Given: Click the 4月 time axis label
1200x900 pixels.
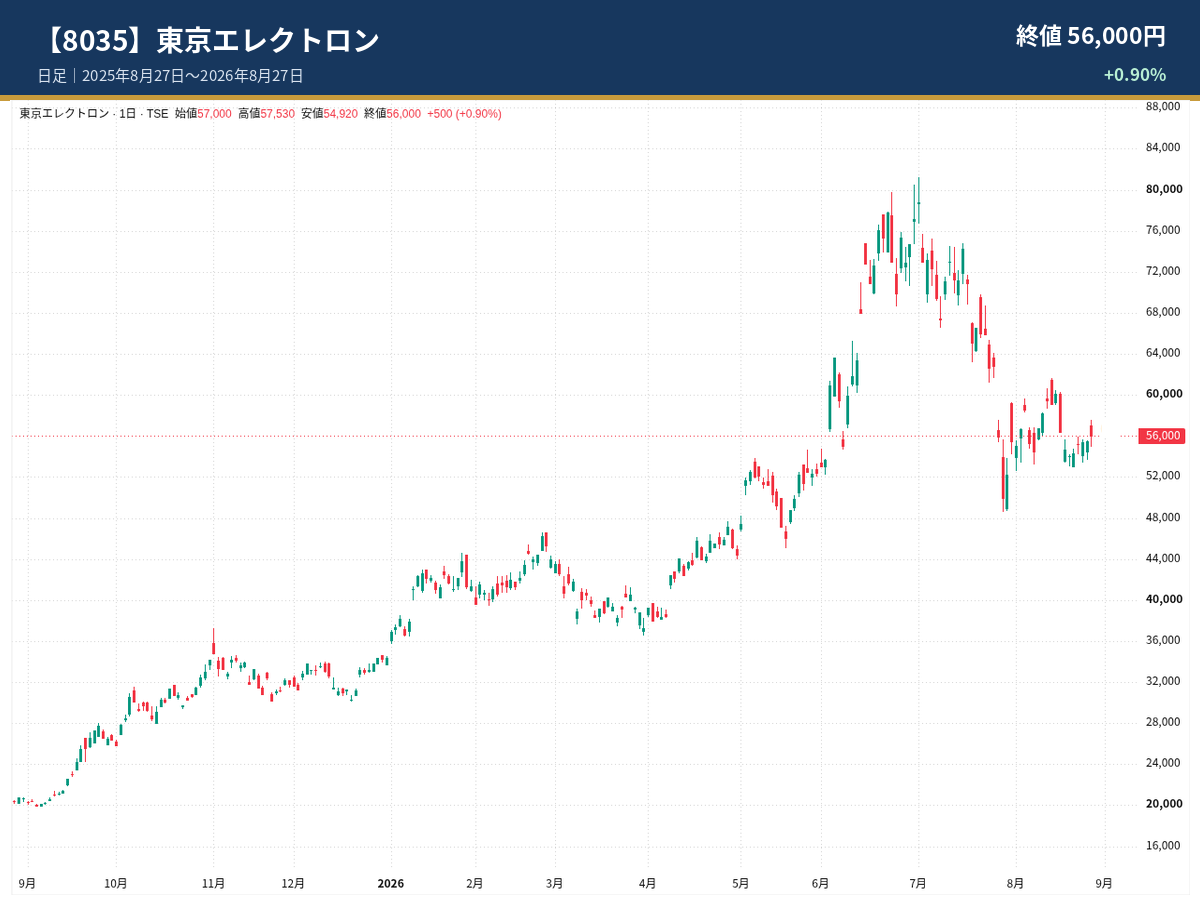Looking at the screenshot, I should pos(648,884).
